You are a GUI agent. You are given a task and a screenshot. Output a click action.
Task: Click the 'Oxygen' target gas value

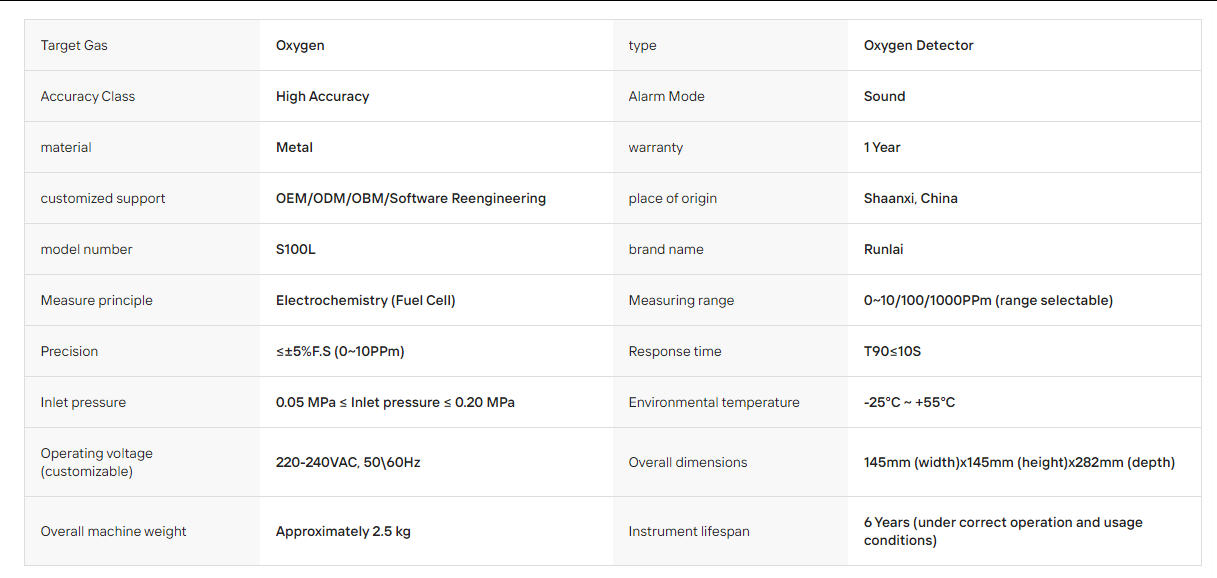pos(300,45)
